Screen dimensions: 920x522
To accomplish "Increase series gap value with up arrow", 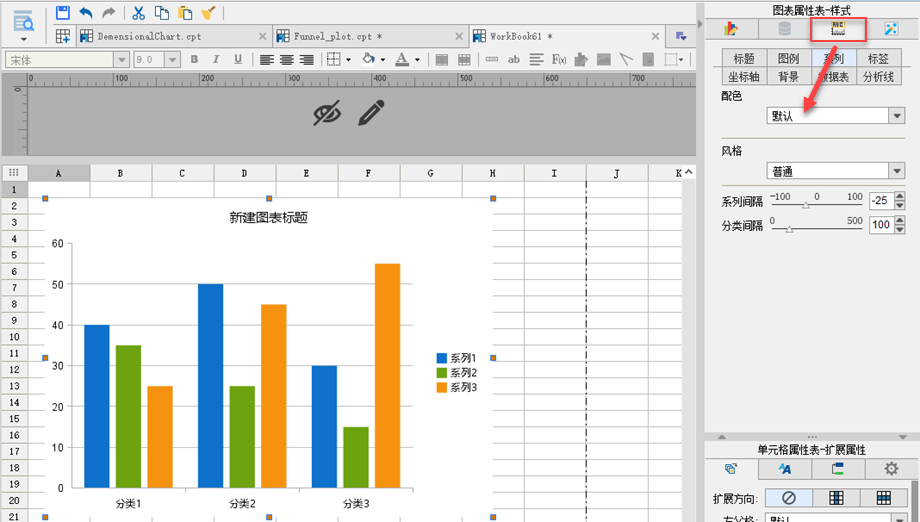I will click(900, 196).
